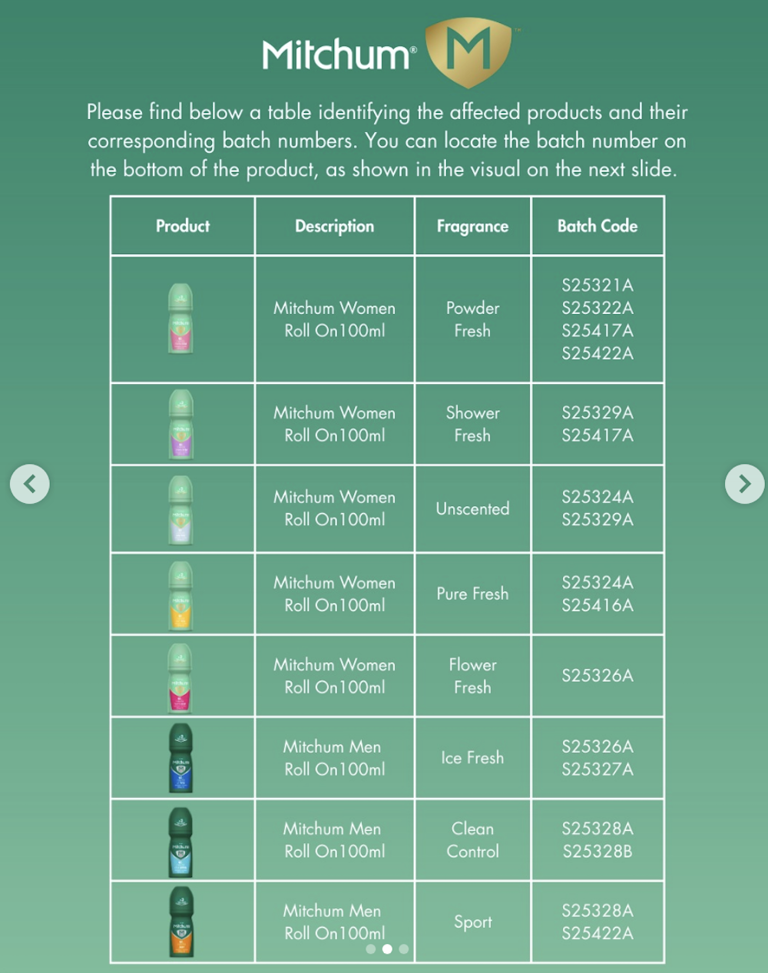Select the second highlighted pagination dot
This screenshot has height=973, width=768.
(387, 948)
